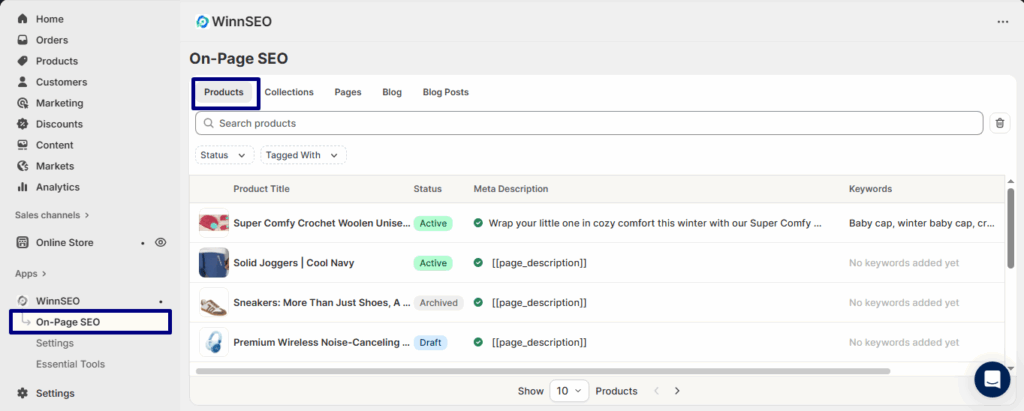Open WinnSEO Settings submenu item
This screenshot has width=1024, height=411.
[x=55, y=343]
